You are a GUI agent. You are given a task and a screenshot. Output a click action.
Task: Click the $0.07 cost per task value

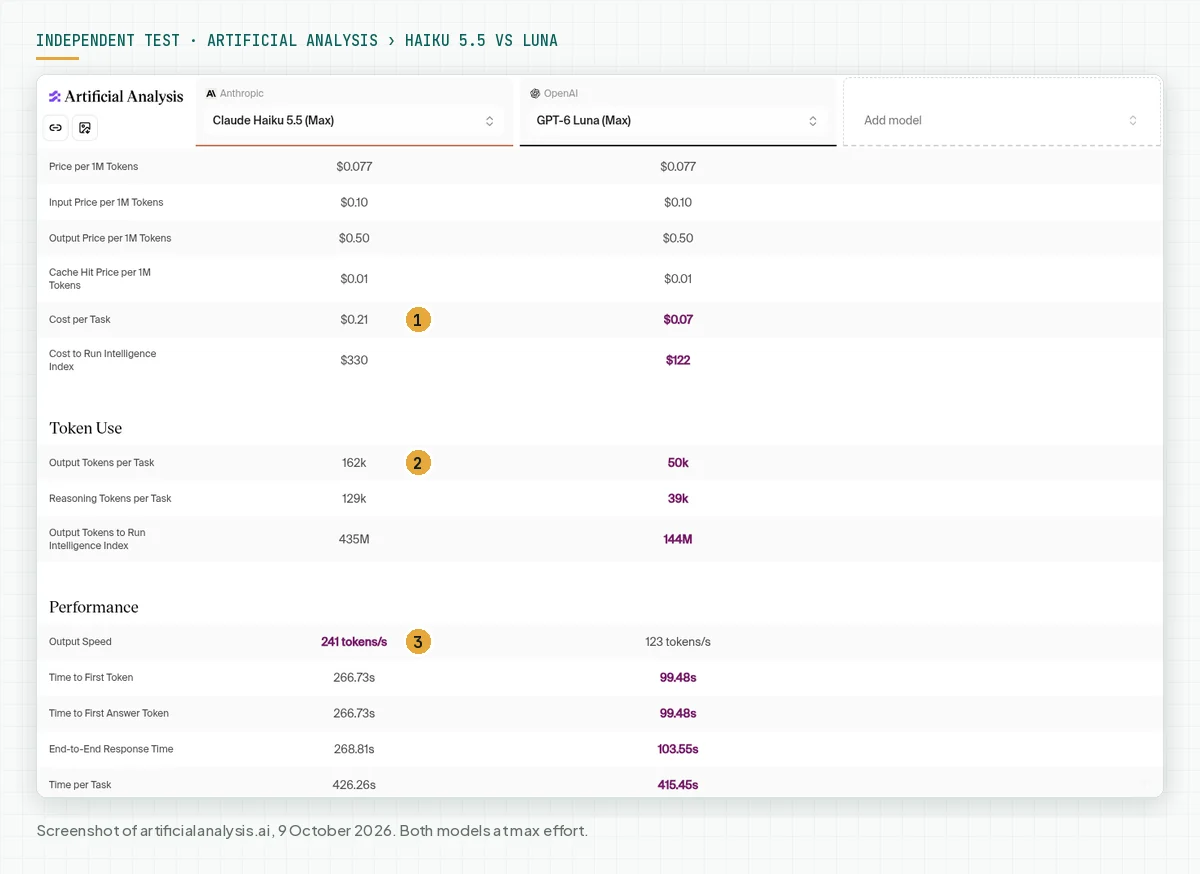[x=678, y=320]
